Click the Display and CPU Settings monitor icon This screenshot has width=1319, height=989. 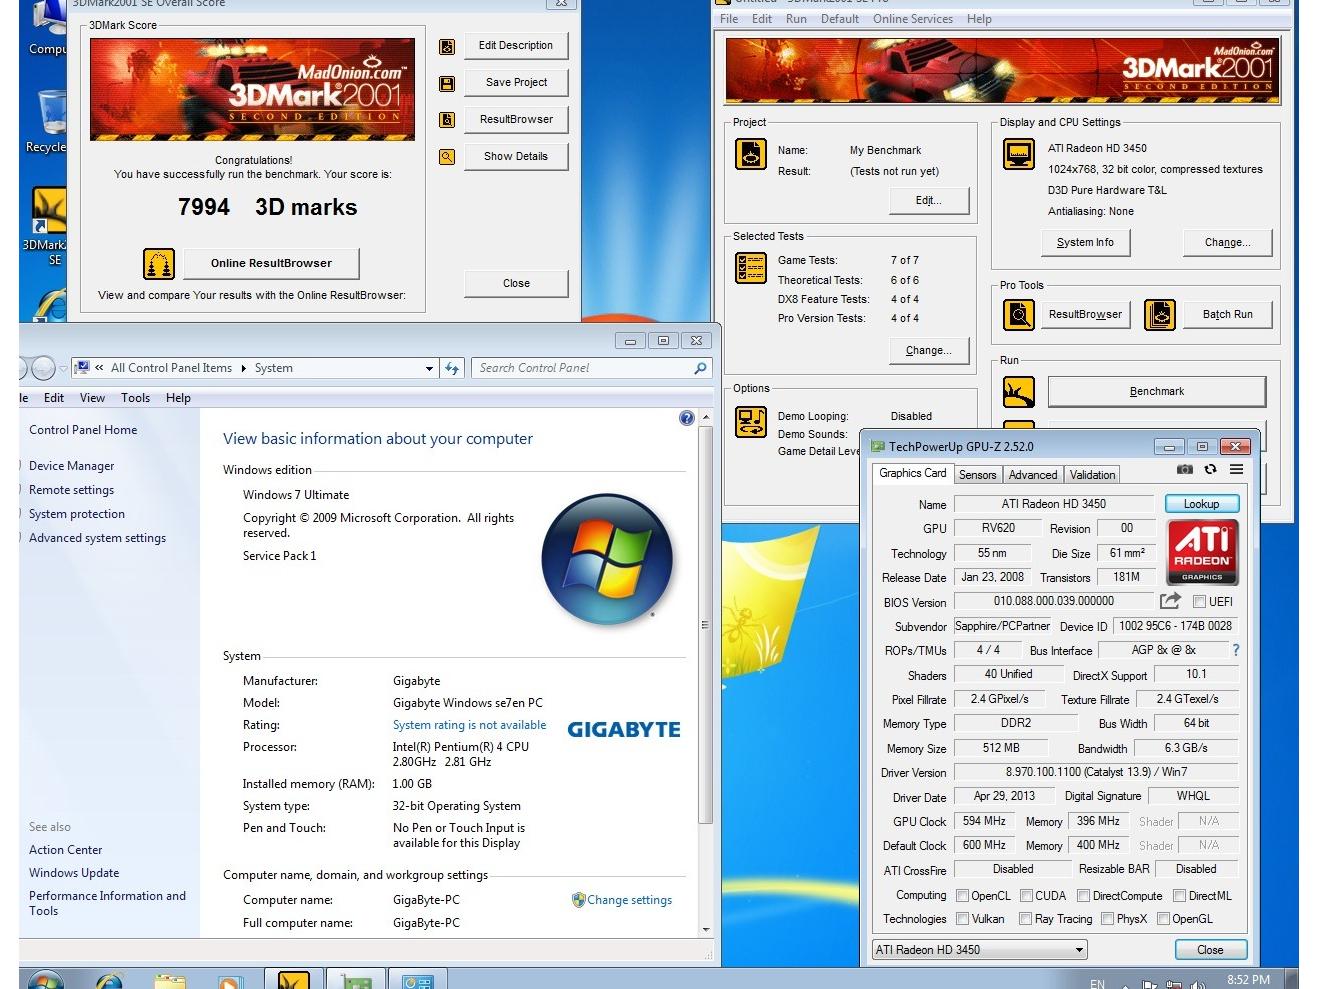coord(1018,154)
